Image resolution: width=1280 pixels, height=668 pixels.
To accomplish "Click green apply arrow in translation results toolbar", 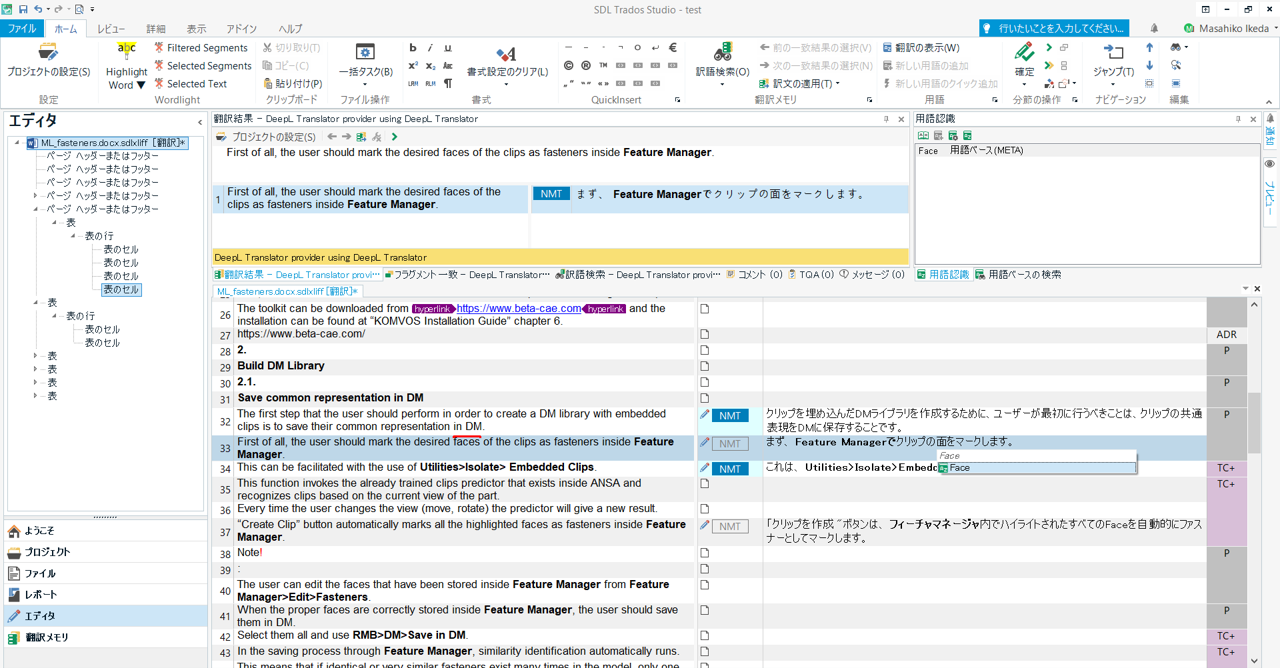I will tap(394, 137).
